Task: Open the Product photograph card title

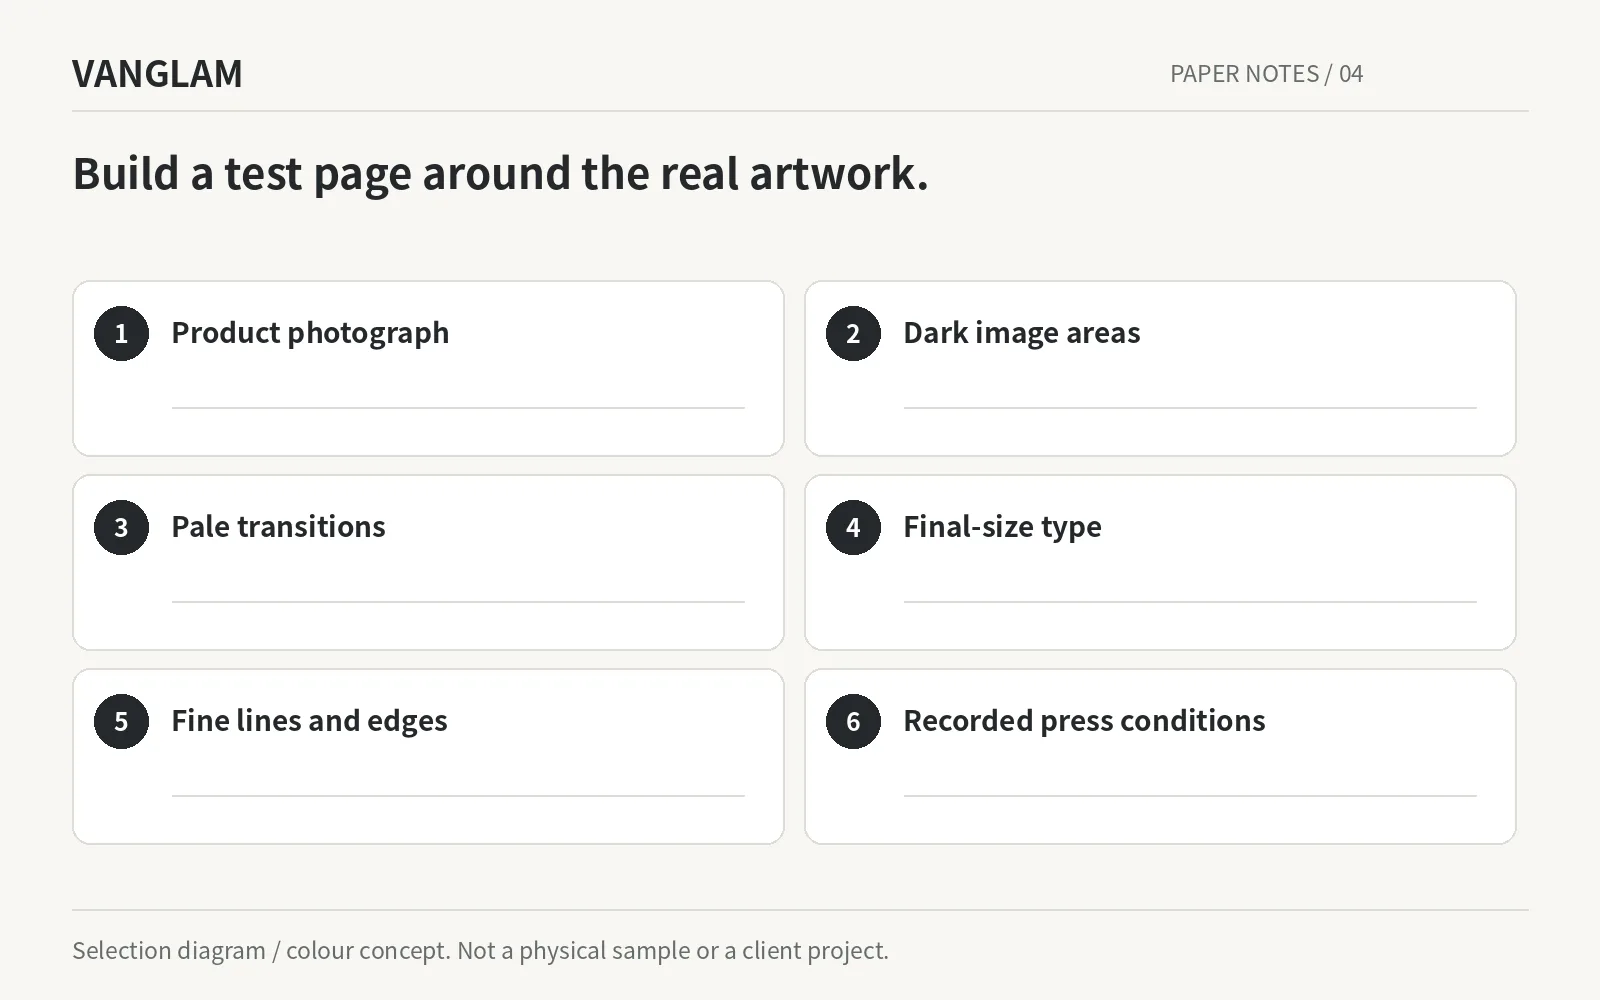Action: (310, 333)
